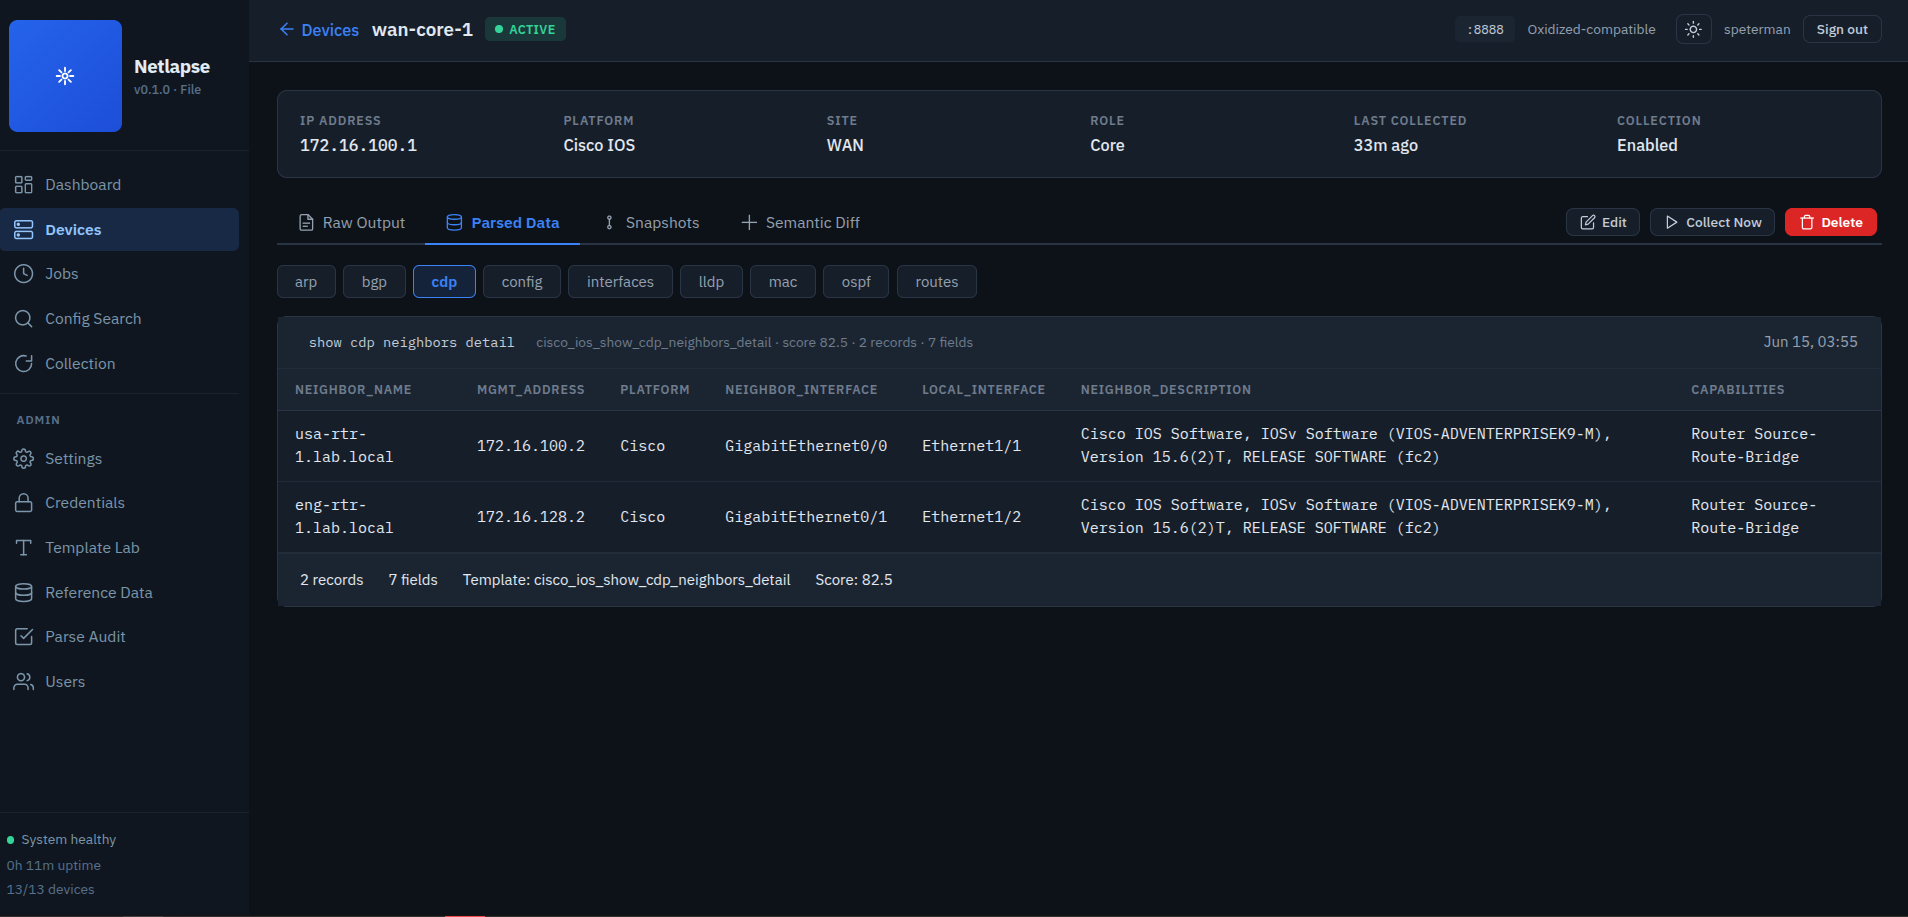Select the cdp parsed data filter

tap(444, 282)
